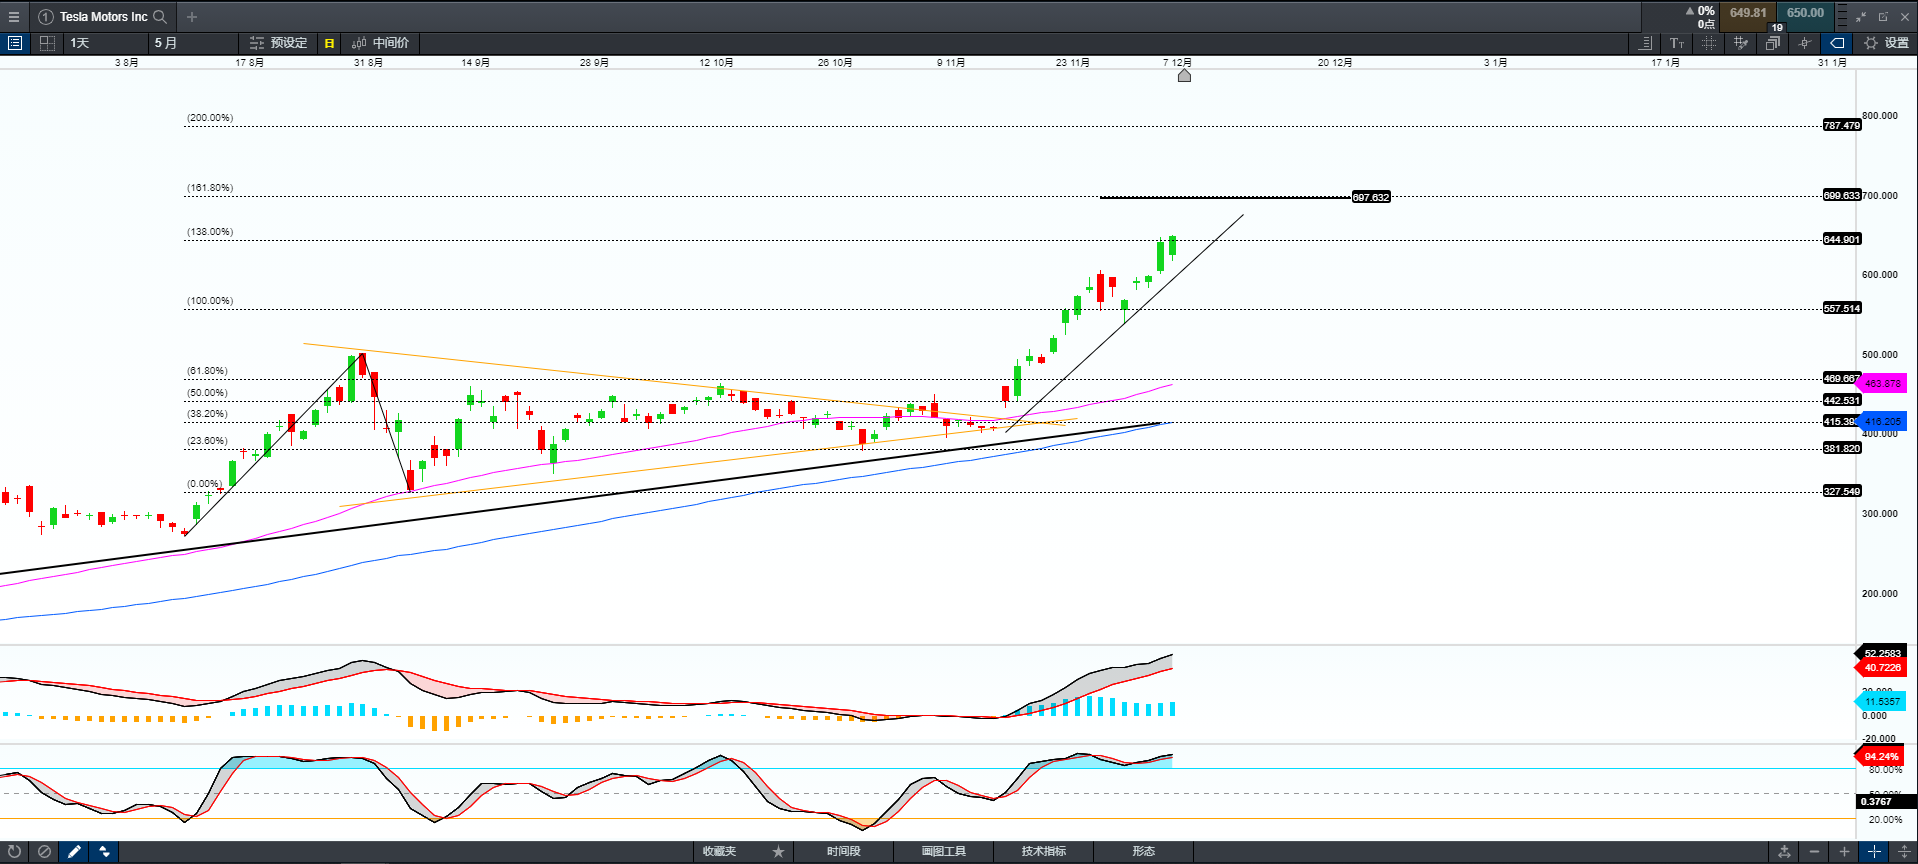The height and width of the screenshot is (864, 1918).
Task: Select the text label tool (Tт icon)
Action: pos(1677,43)
